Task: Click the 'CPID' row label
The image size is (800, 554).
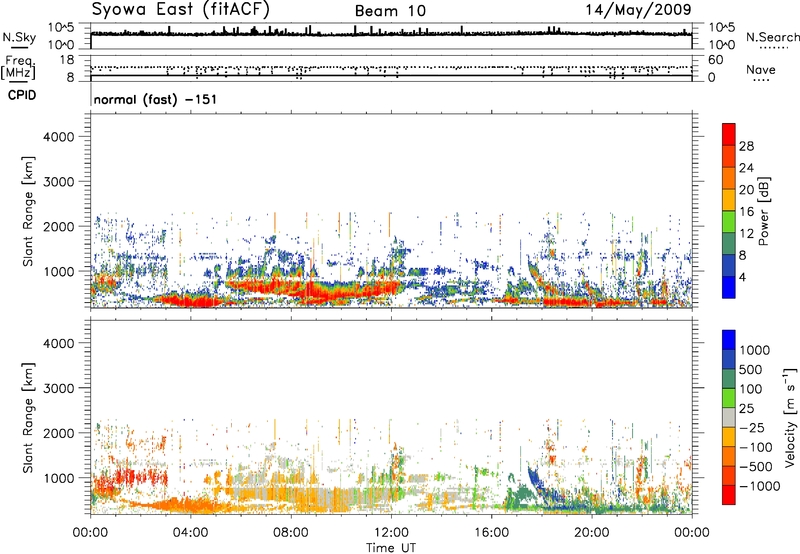Action: (22, 95)
